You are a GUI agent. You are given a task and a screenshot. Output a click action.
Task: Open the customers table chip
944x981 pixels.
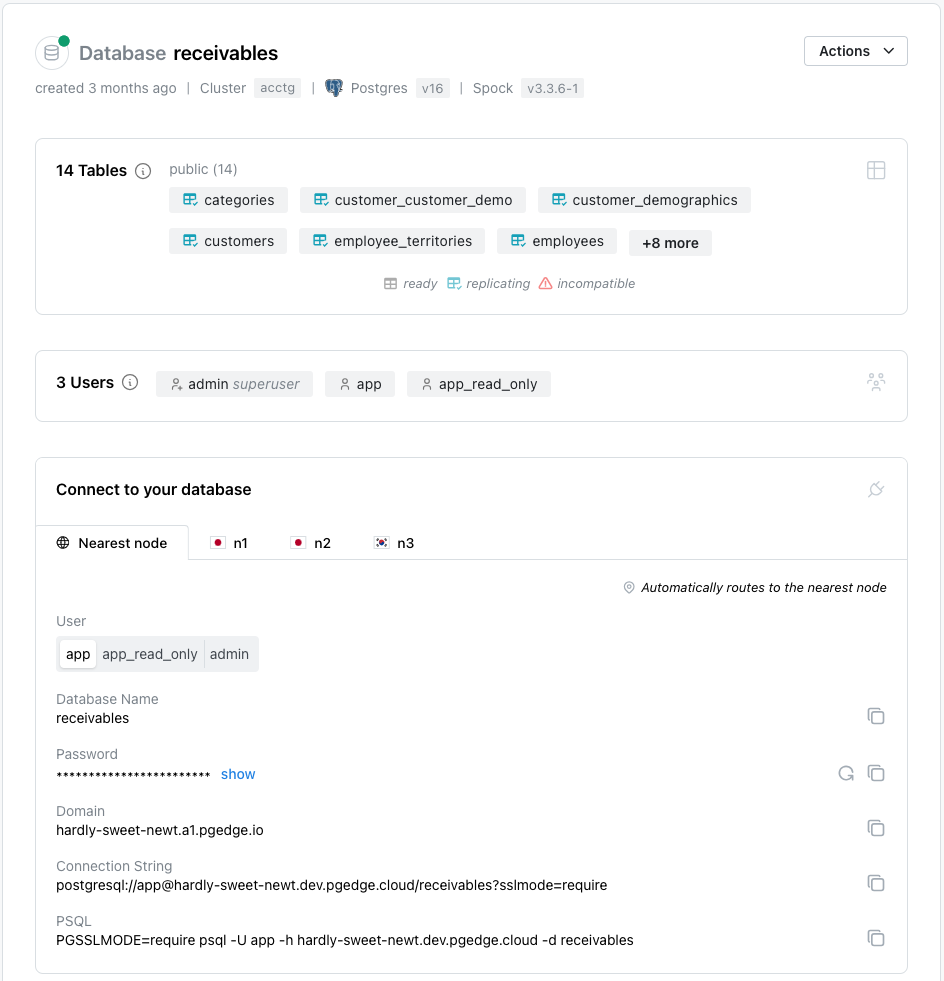click(x=228, y=241)
